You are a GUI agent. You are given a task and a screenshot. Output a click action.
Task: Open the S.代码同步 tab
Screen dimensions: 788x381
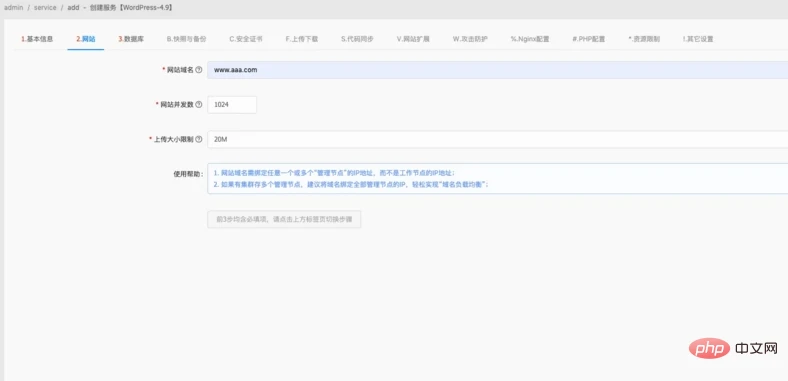(x=357, y=39)
